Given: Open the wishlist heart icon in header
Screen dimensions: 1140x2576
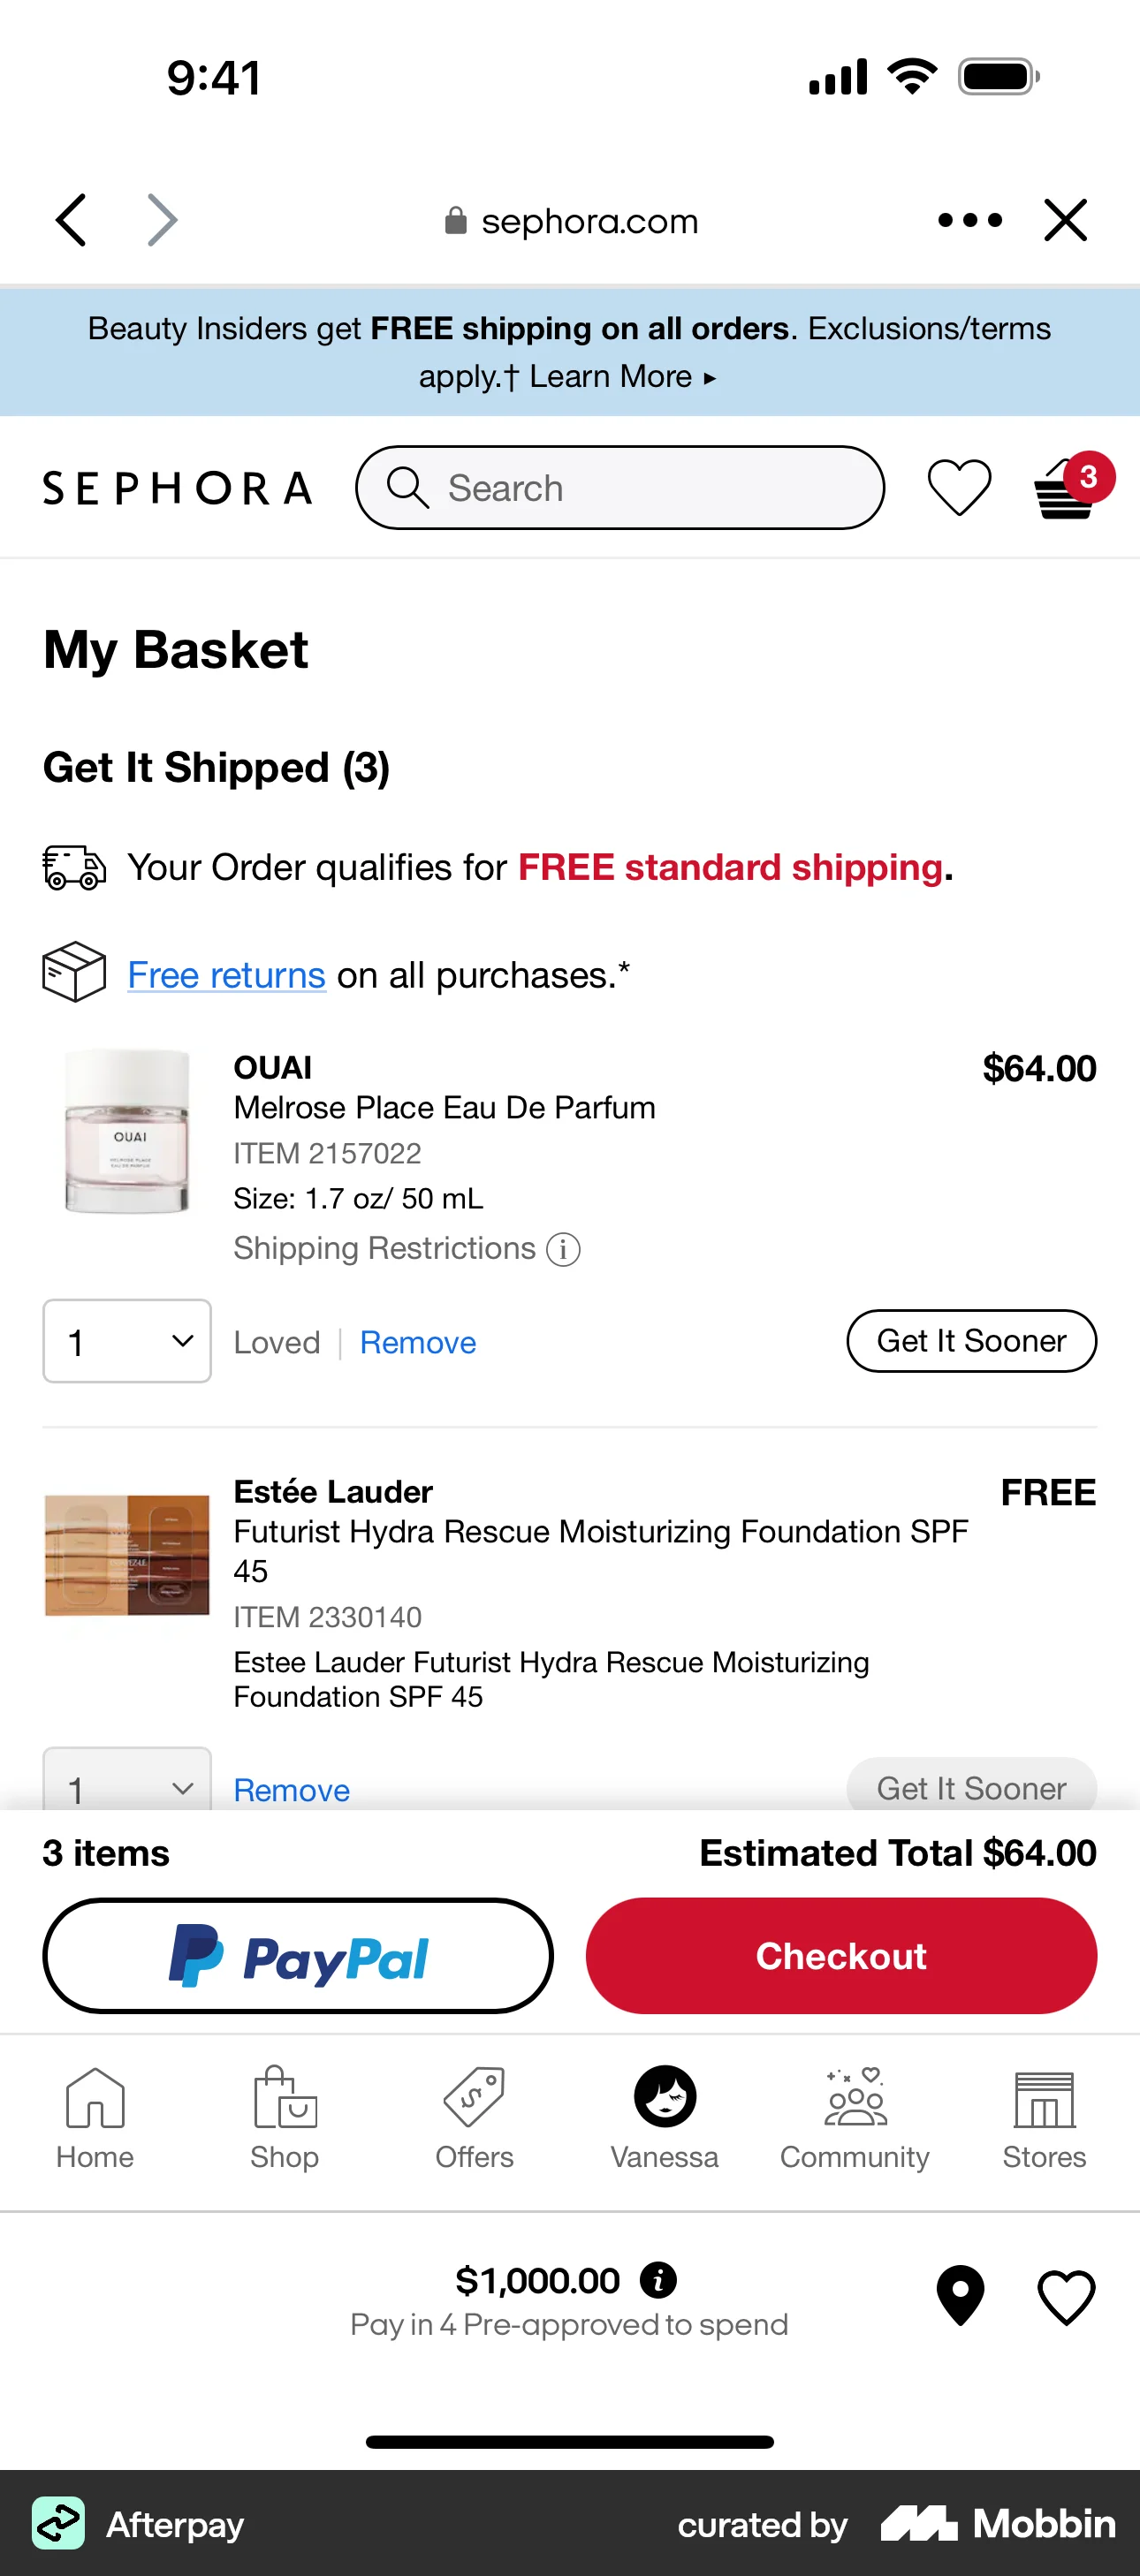Looking at the screenshot, I should pyautogui.click(x=959, y=488).
